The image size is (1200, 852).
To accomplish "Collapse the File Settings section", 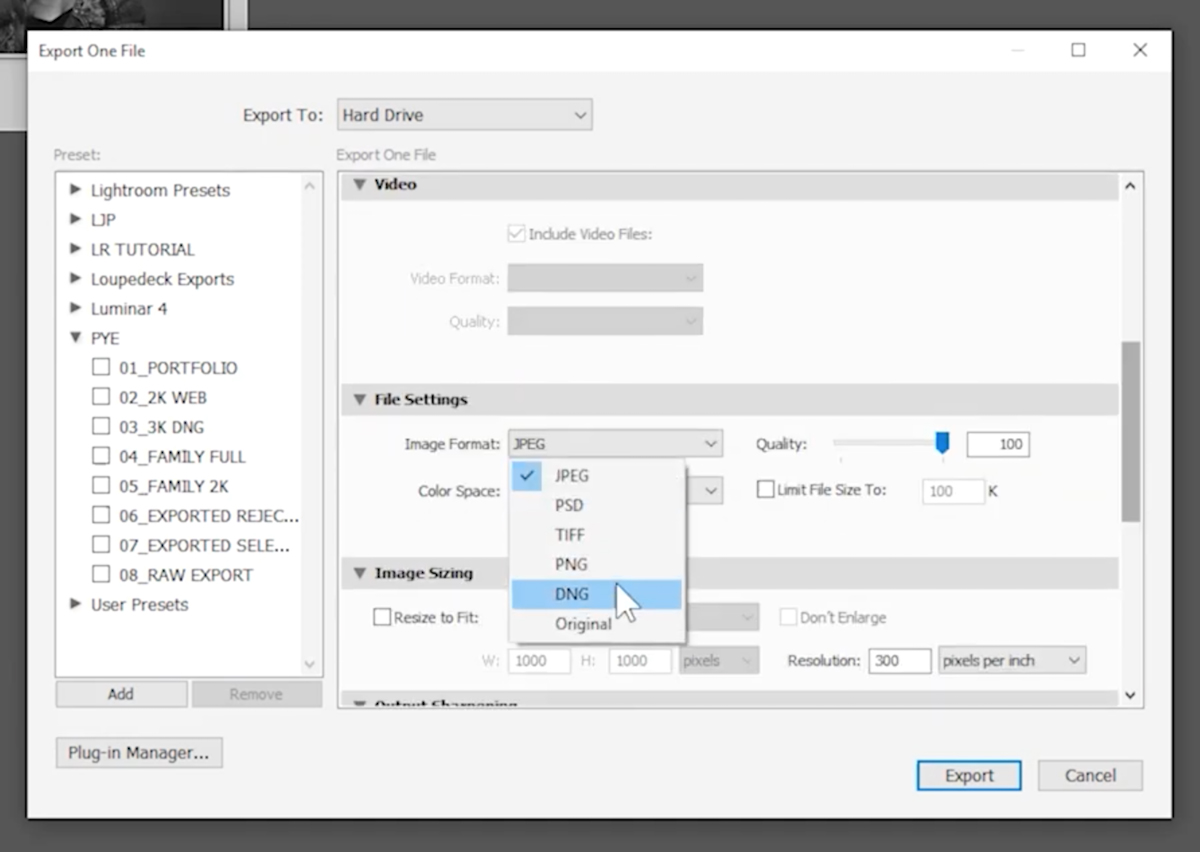I will [360, 400].
